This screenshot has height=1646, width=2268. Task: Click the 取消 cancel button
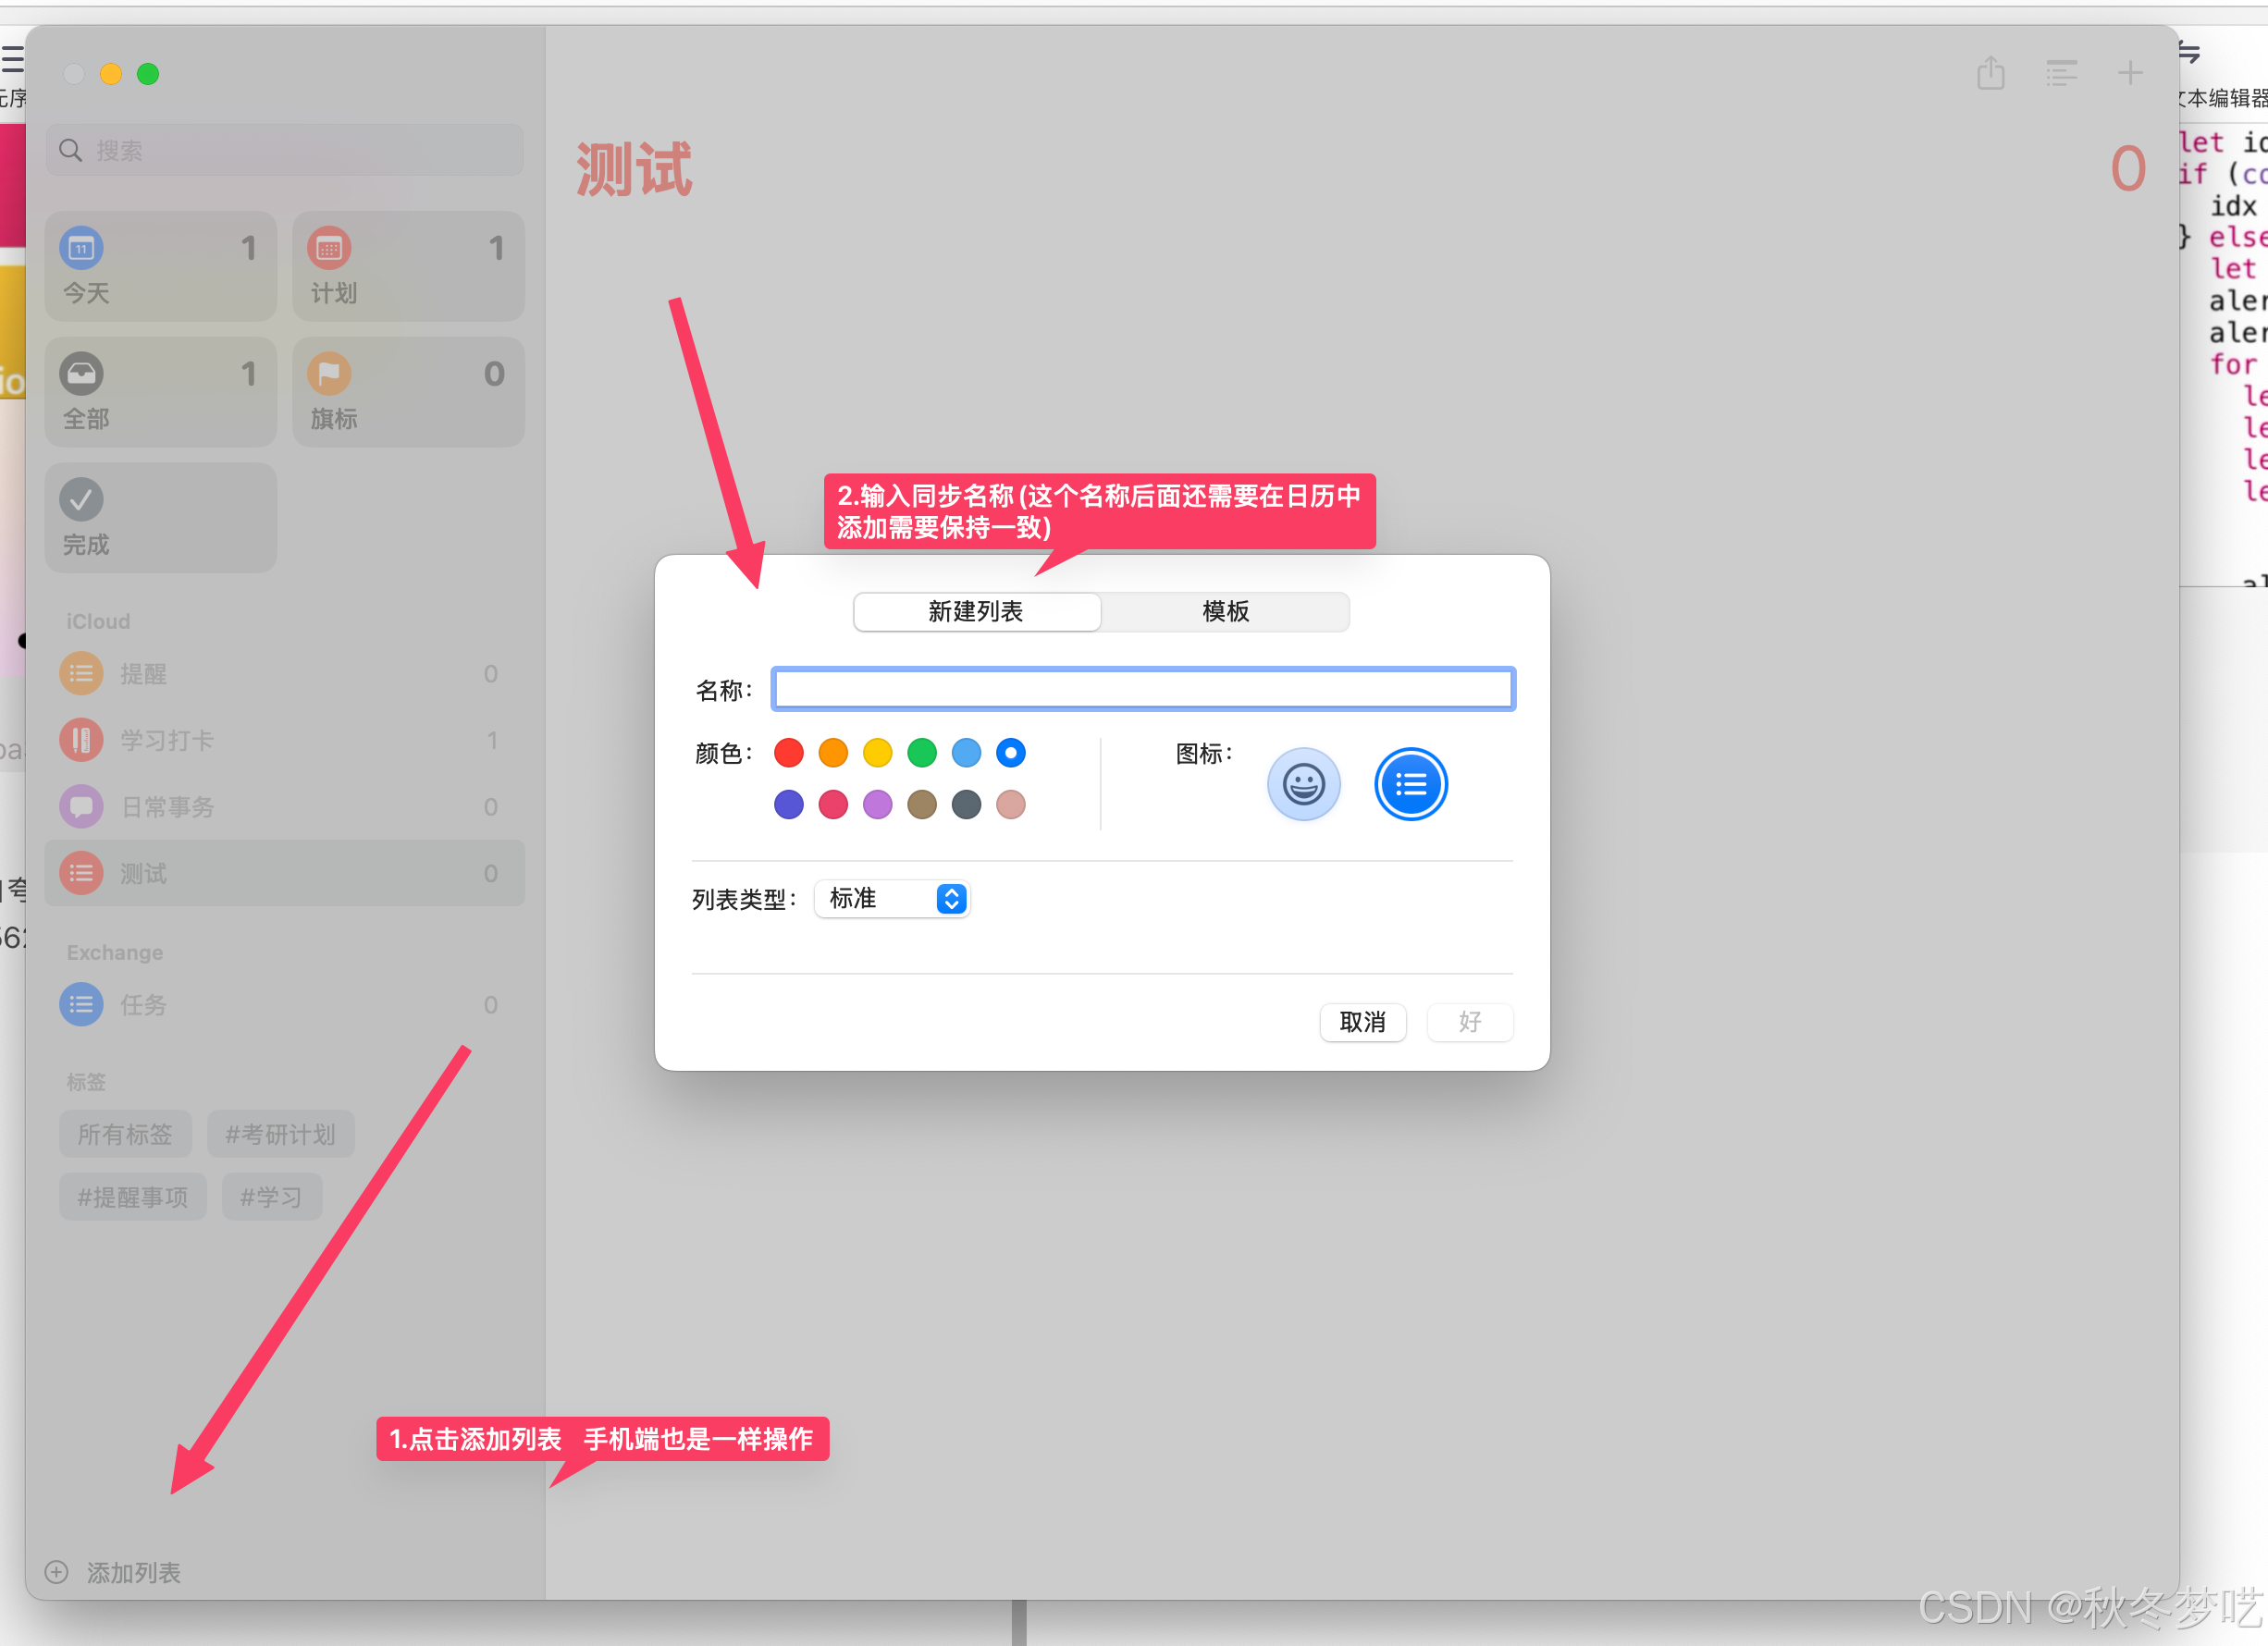click(1362, 1022)
